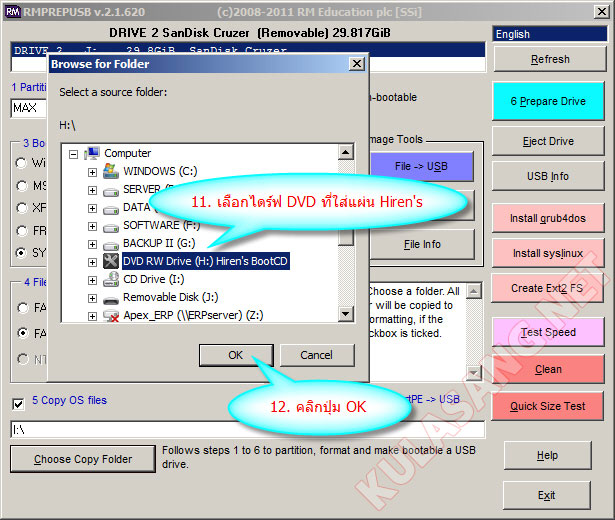Select the first bootloader radio option (Wi)

point(22,162)
